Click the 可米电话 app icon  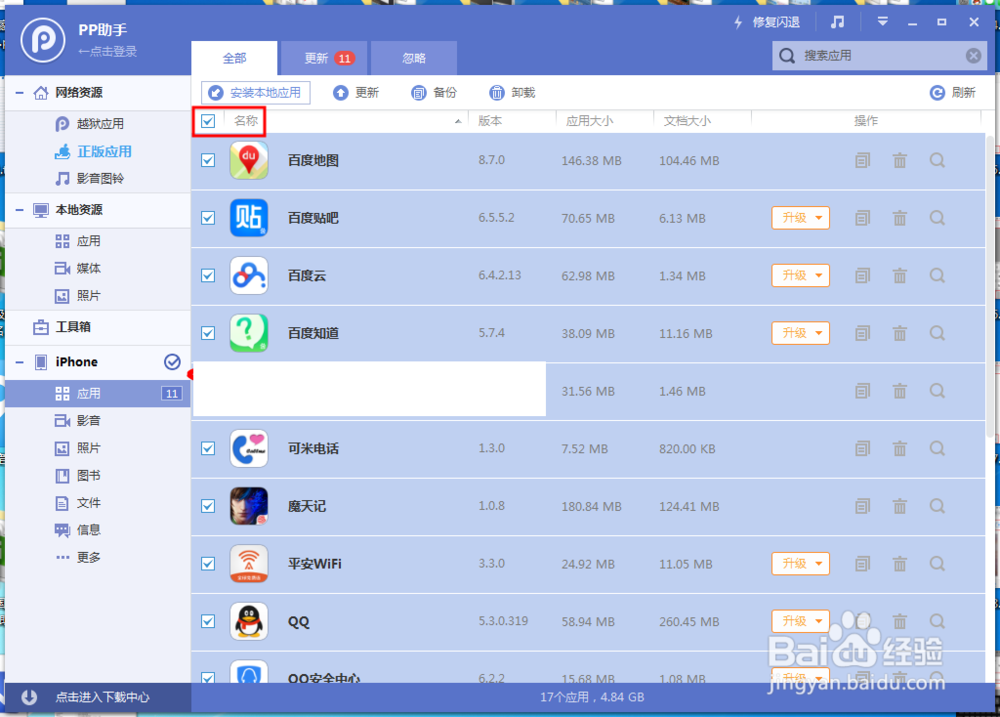(x=249, y=448)
